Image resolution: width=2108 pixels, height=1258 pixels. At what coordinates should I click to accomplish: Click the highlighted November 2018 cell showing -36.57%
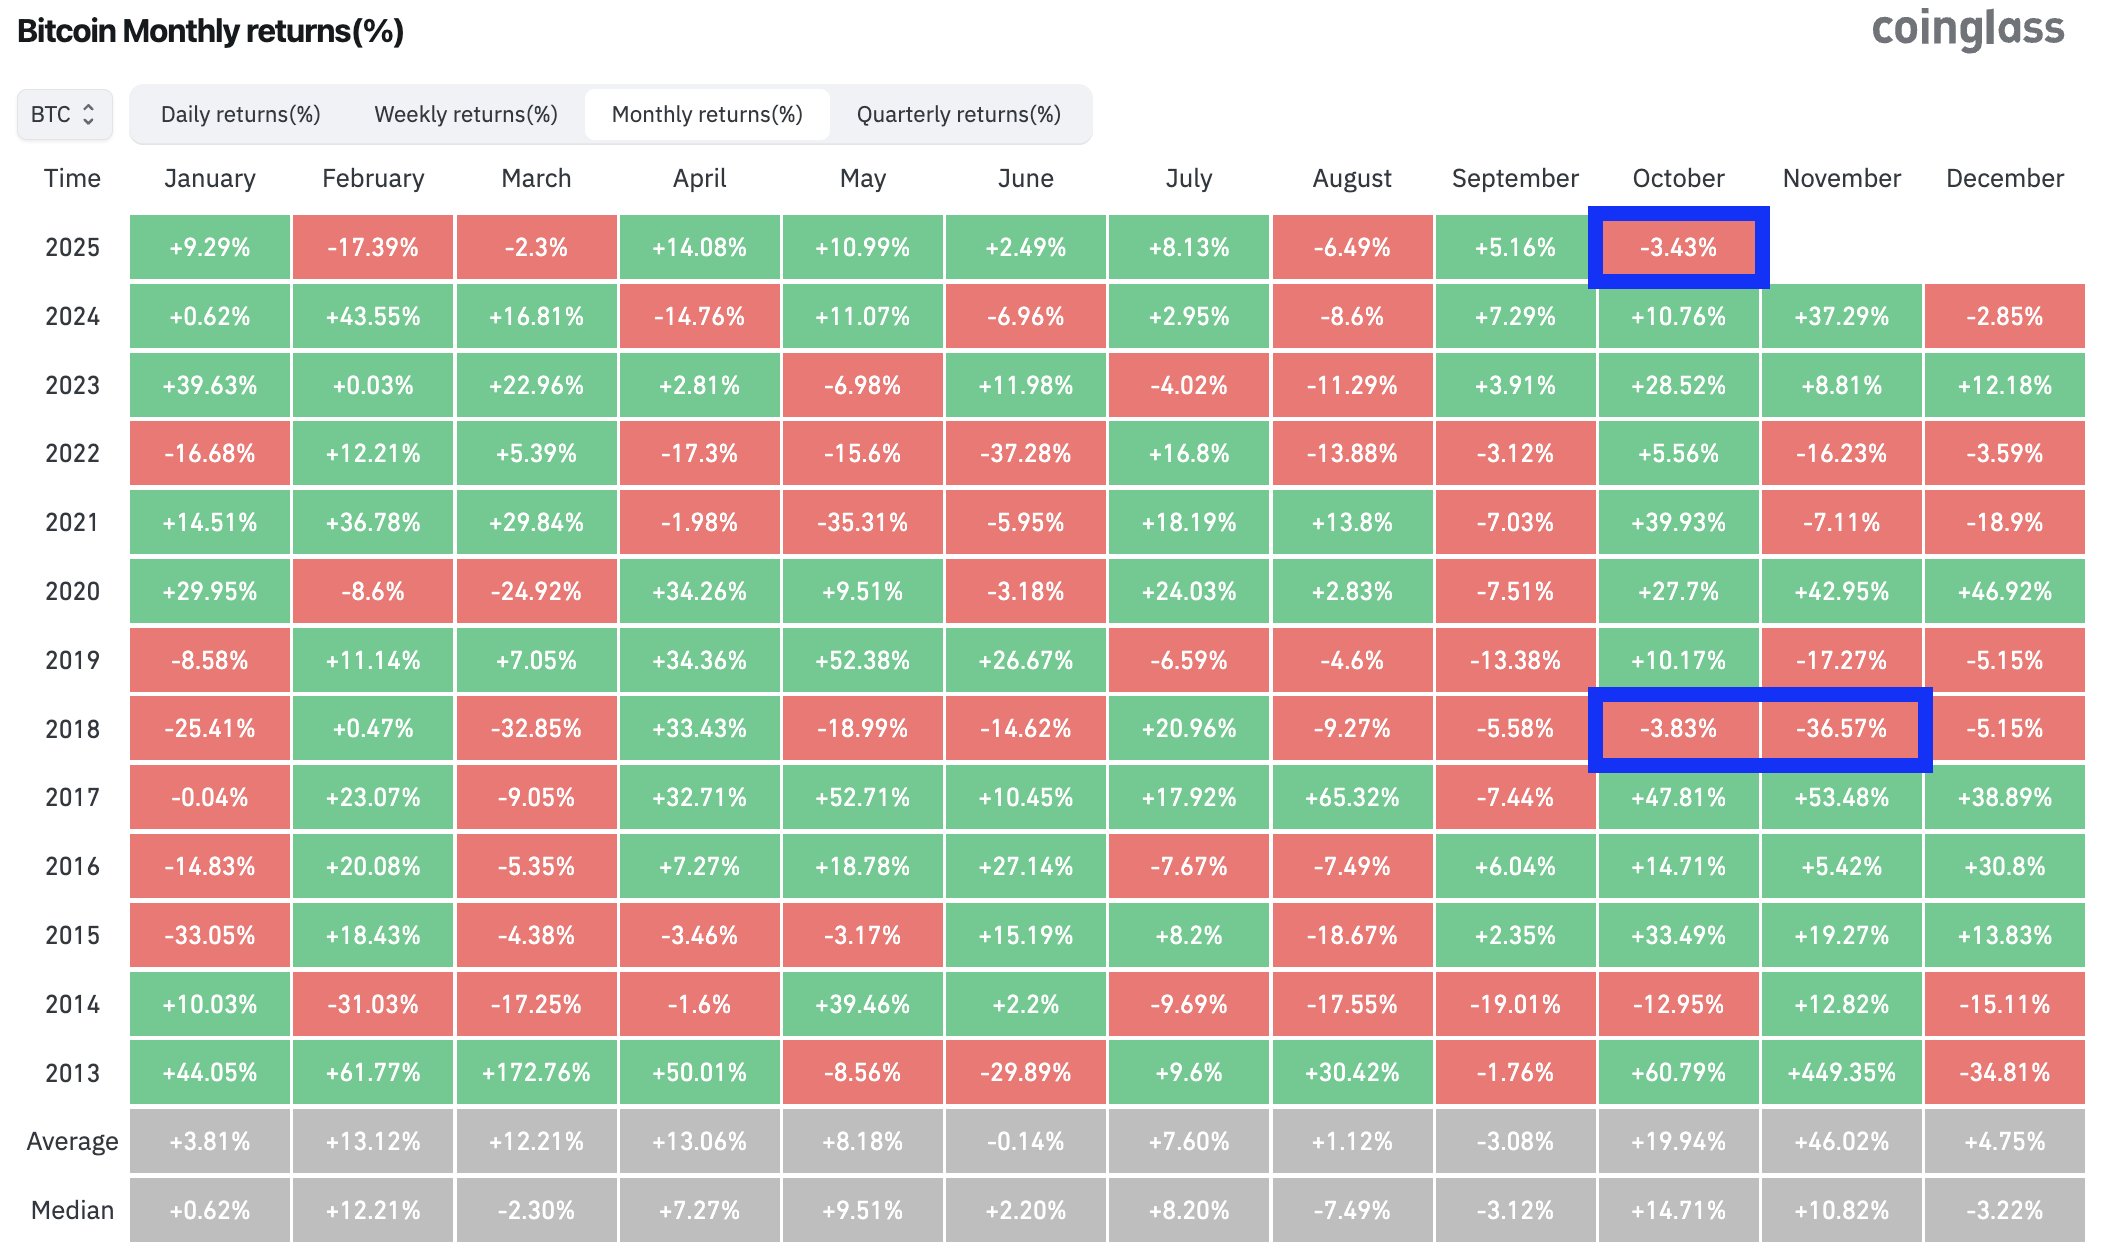[1841, 729]
